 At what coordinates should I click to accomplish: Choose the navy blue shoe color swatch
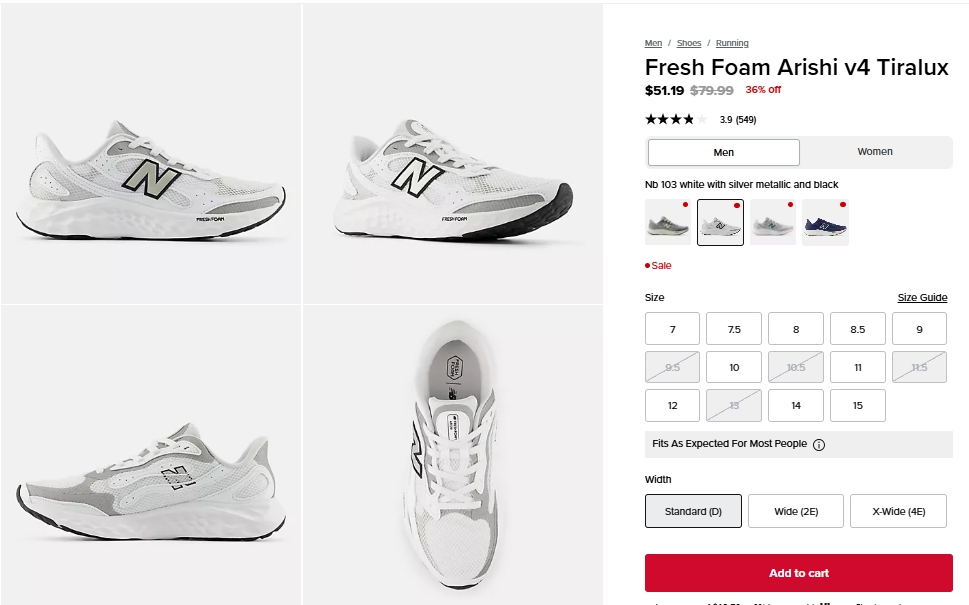point(825,222)
